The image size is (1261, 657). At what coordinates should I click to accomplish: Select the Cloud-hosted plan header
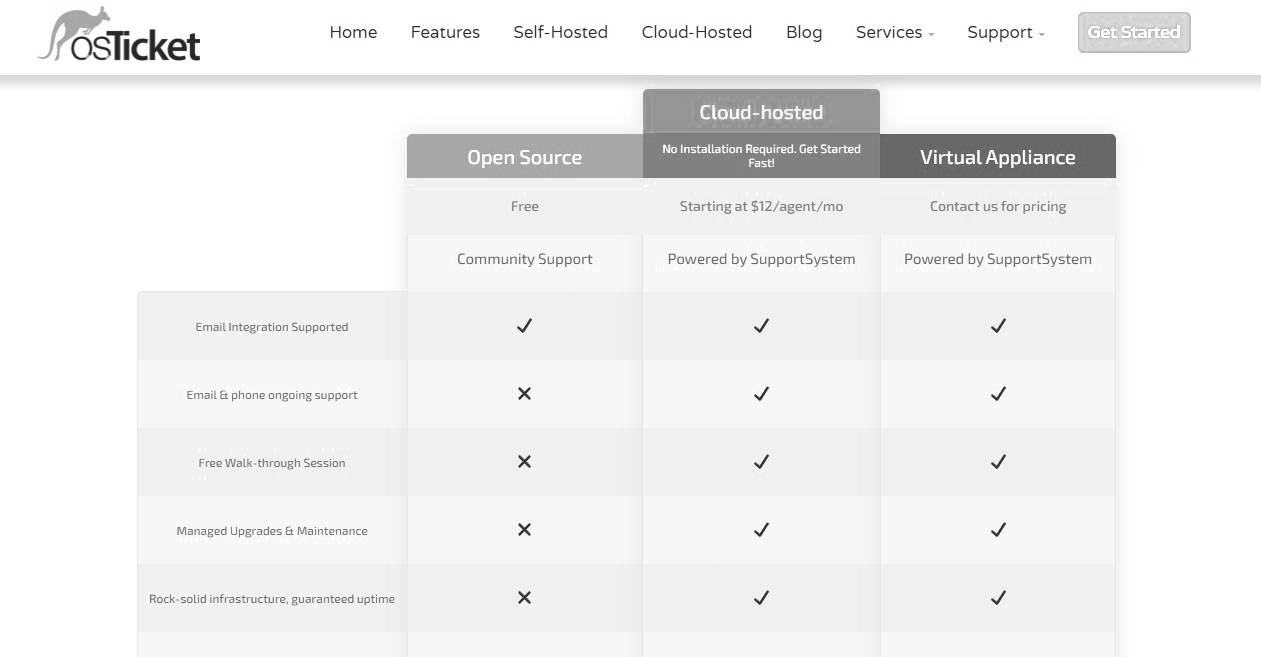click(x=761, y=113)
